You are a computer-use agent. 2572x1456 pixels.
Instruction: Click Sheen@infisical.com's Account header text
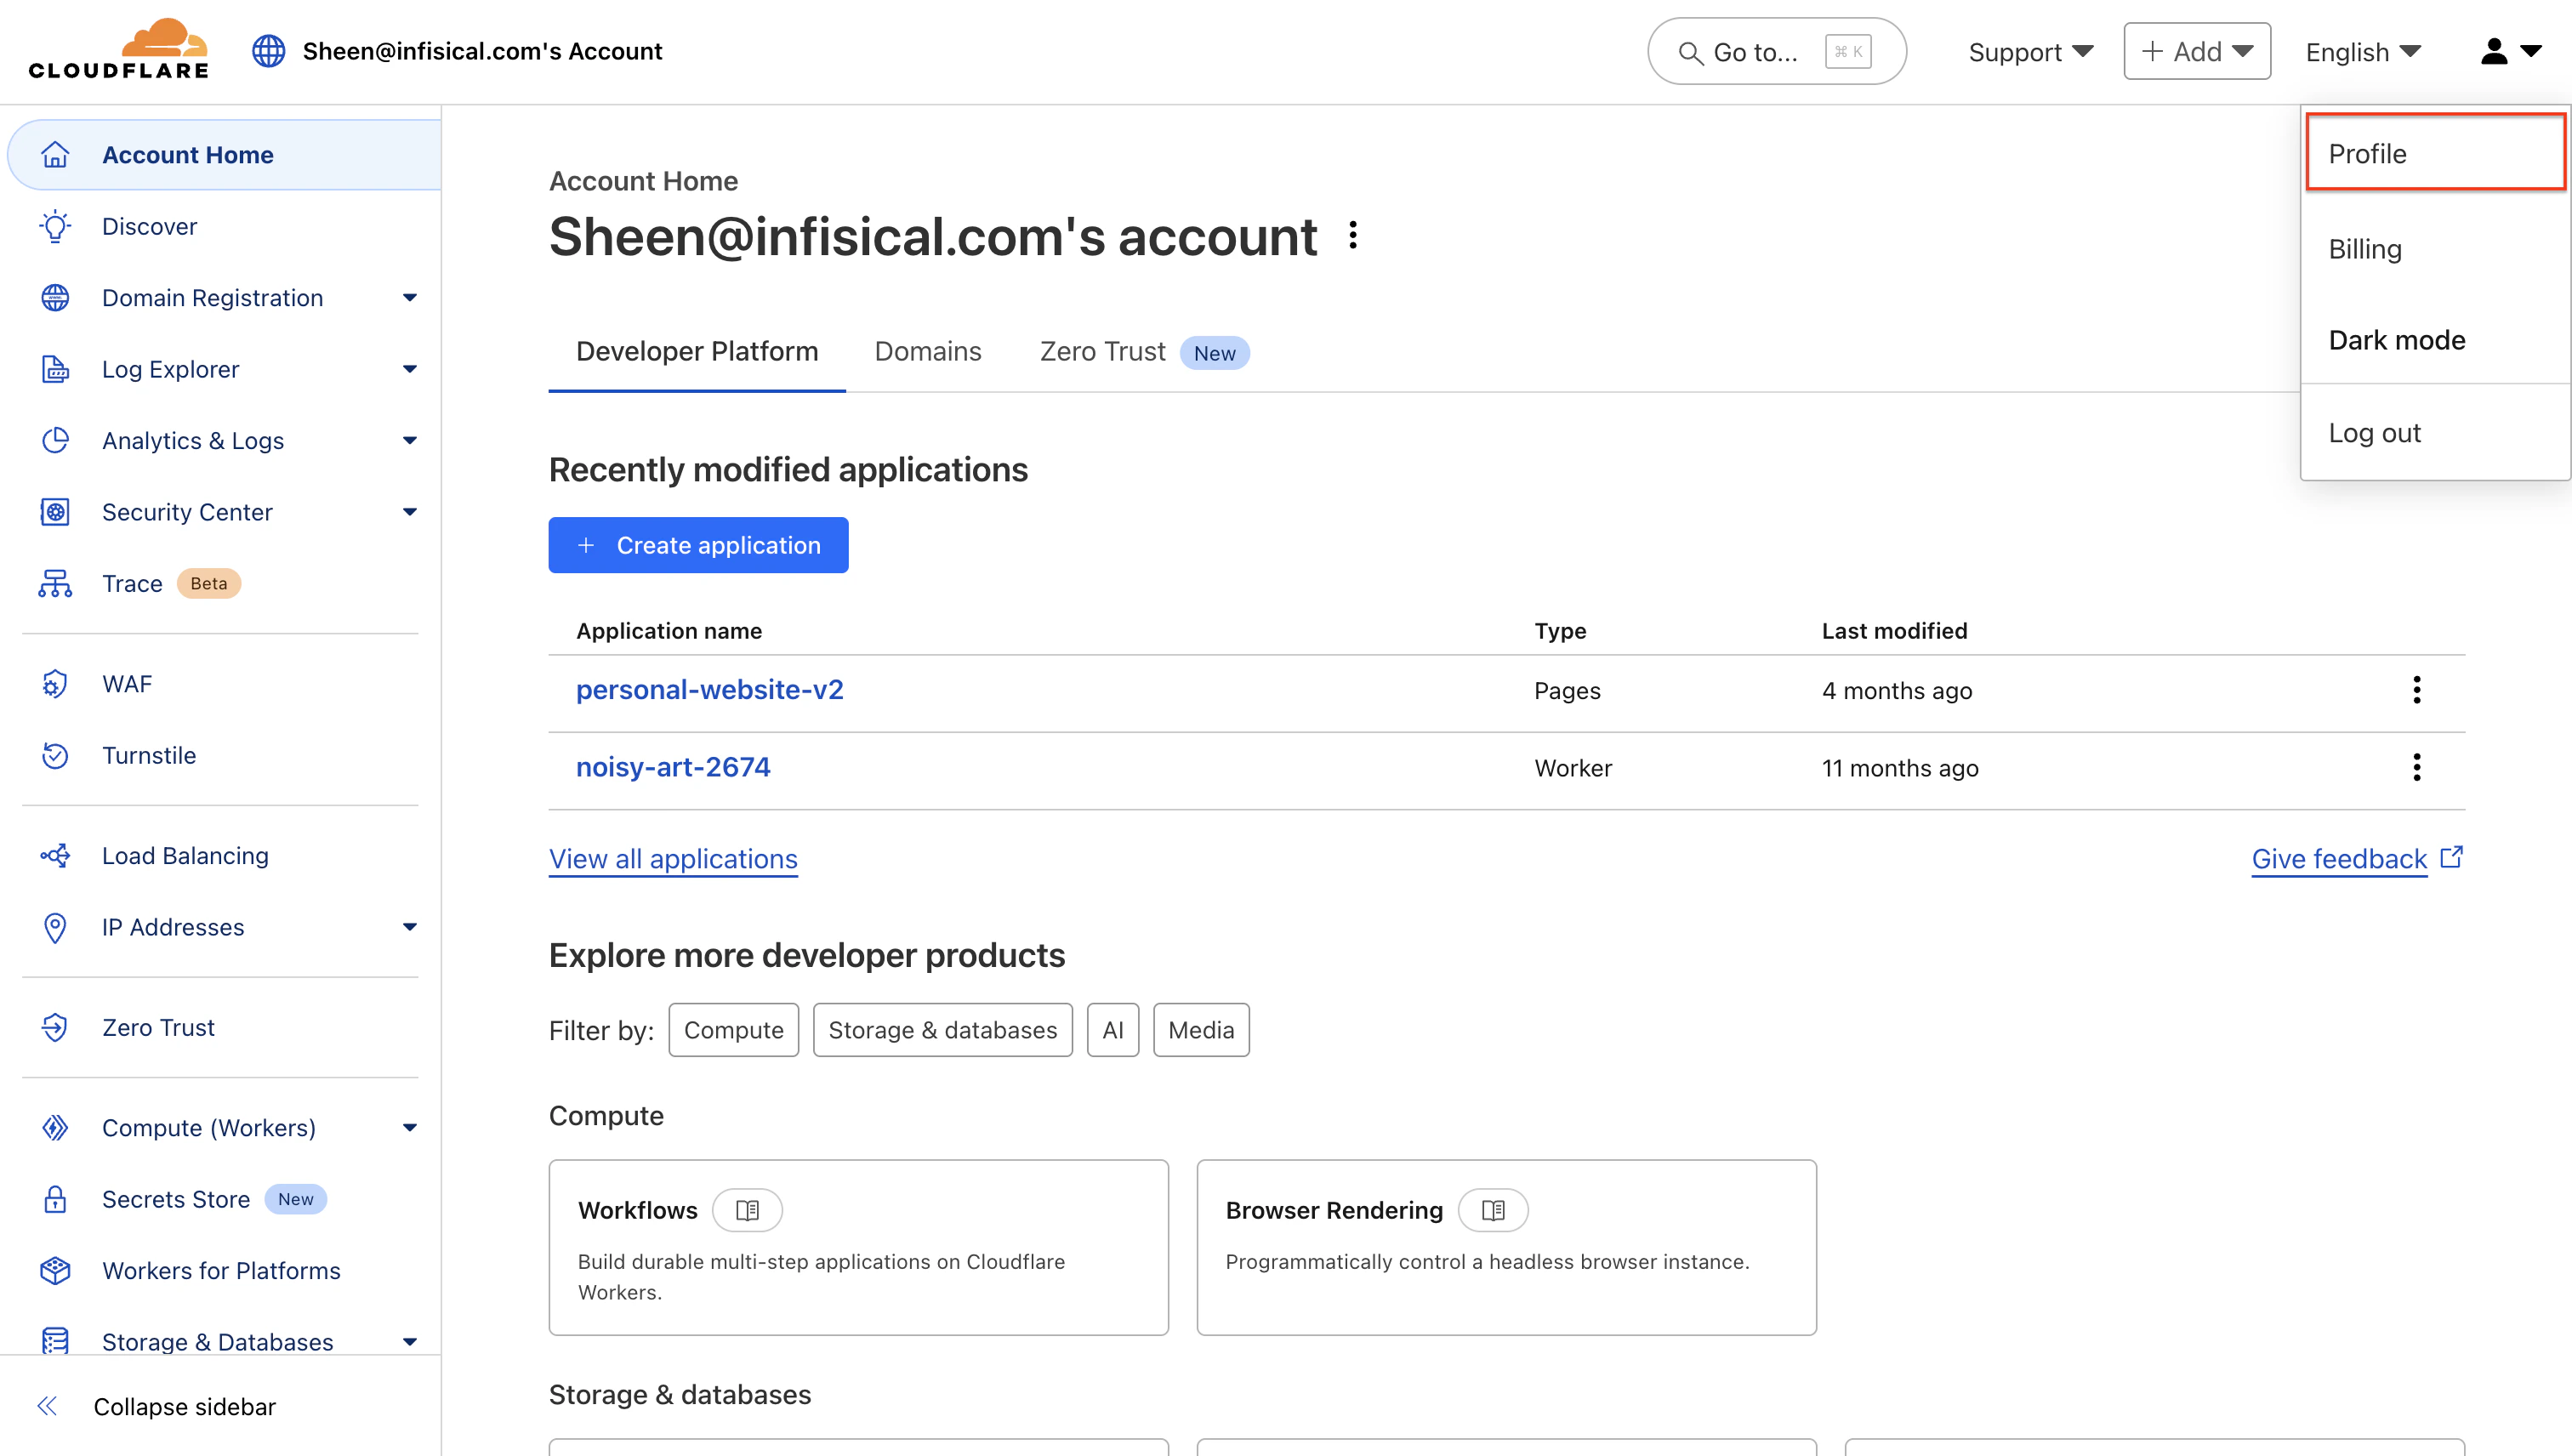point(482,51)
